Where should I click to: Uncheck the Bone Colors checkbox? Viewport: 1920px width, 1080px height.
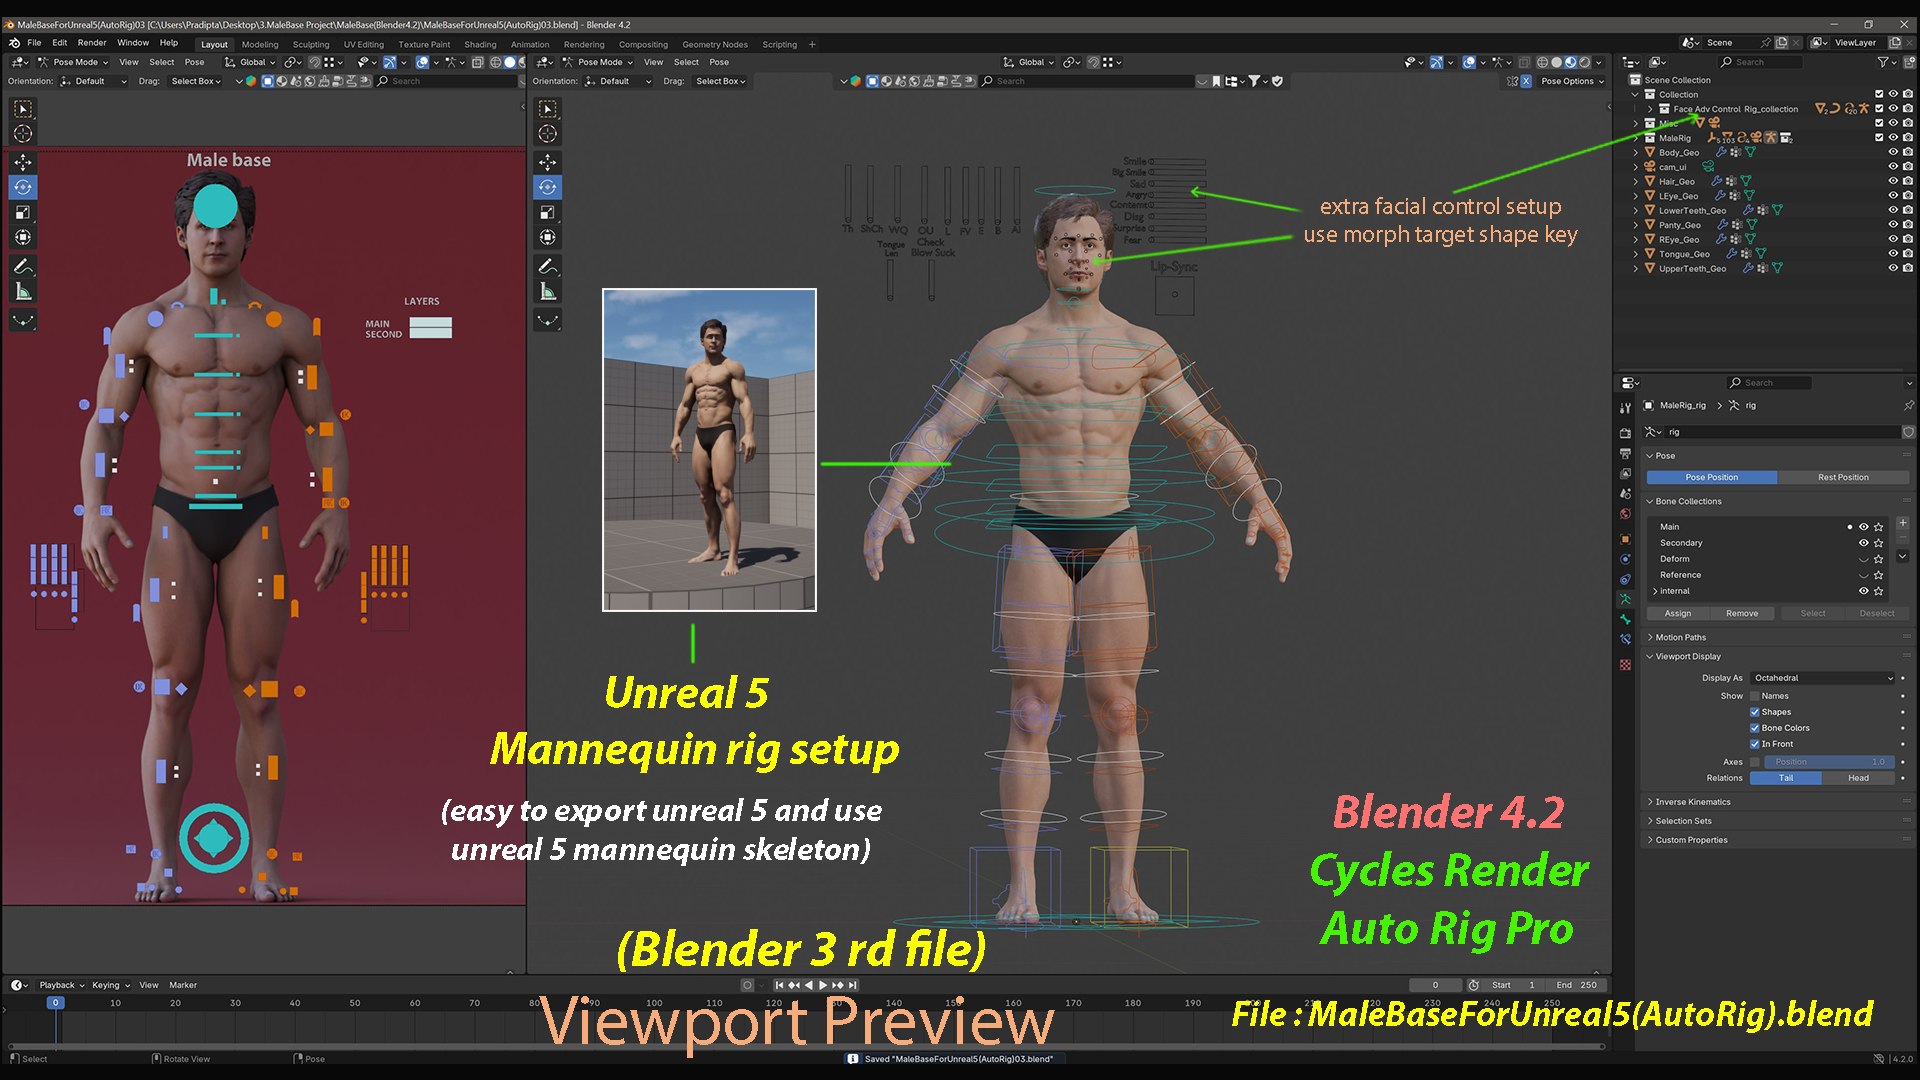click(1755, 728)
